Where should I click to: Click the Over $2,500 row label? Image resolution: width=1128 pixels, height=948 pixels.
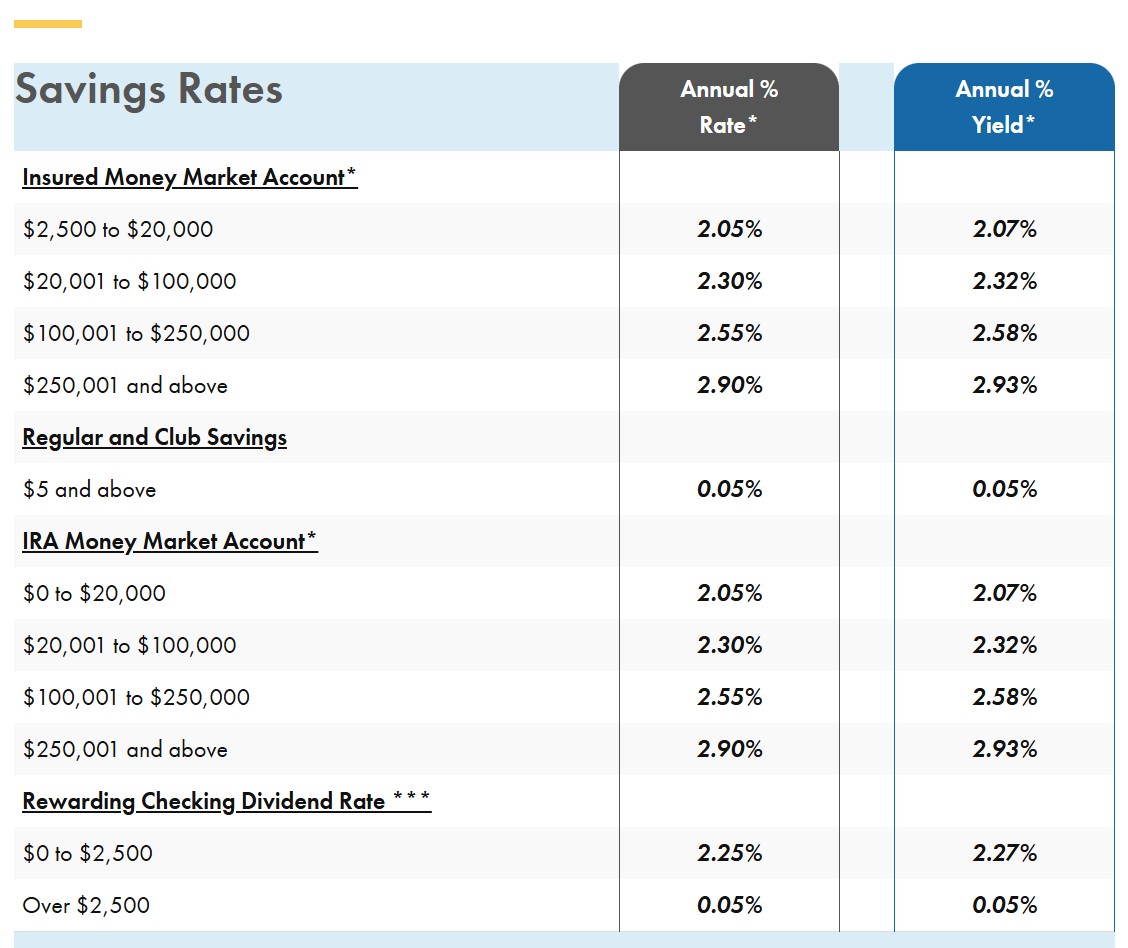(86, 905)
